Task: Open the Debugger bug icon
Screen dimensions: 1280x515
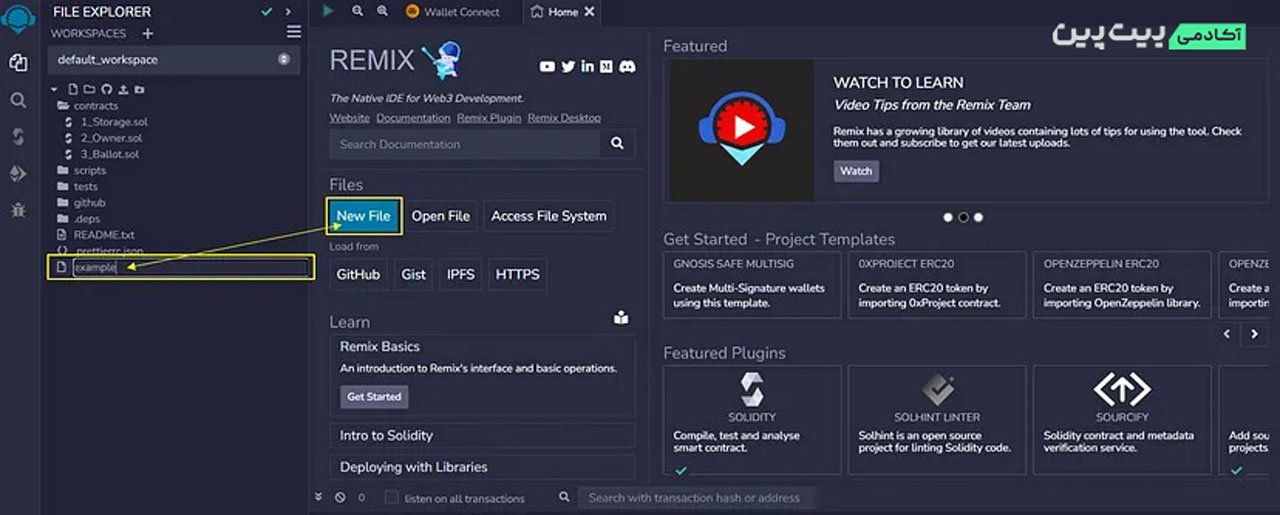Action: click(x=18, y=210)
